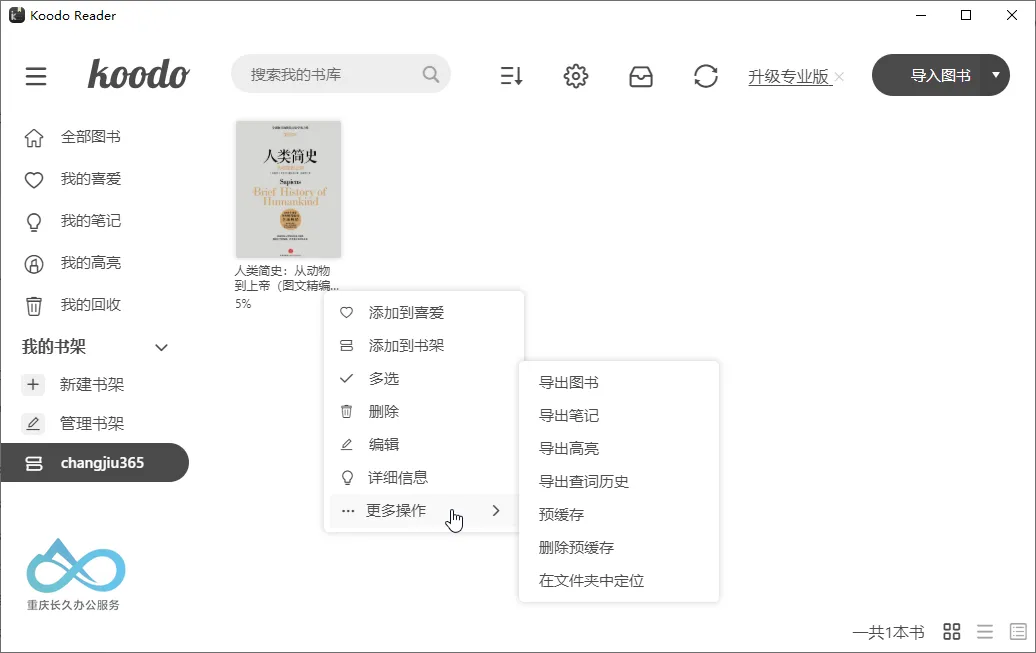Open the sort options icon
1036x653 pixels.
[511, 76]
